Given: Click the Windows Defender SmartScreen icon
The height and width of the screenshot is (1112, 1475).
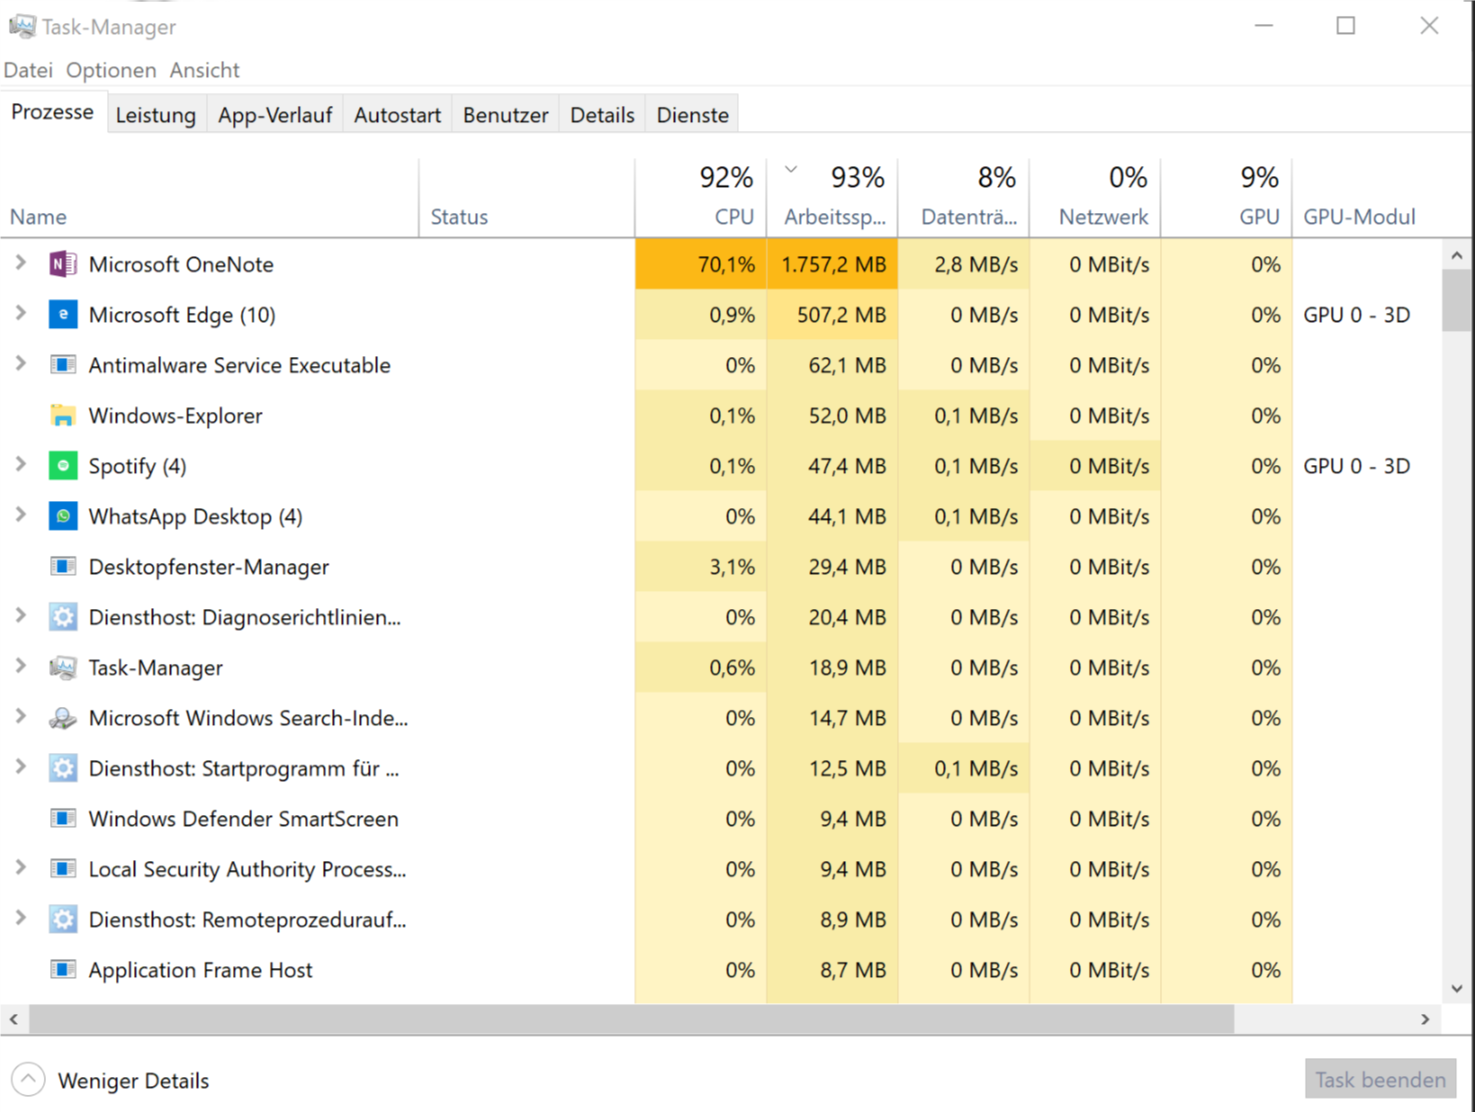Looking at the screenshot, I should [63, 819].
